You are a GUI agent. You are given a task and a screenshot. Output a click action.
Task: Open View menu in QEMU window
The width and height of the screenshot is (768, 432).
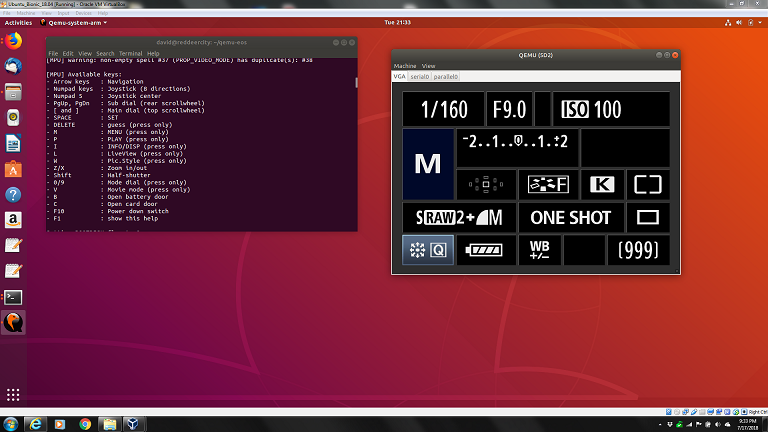pos(429,66)
